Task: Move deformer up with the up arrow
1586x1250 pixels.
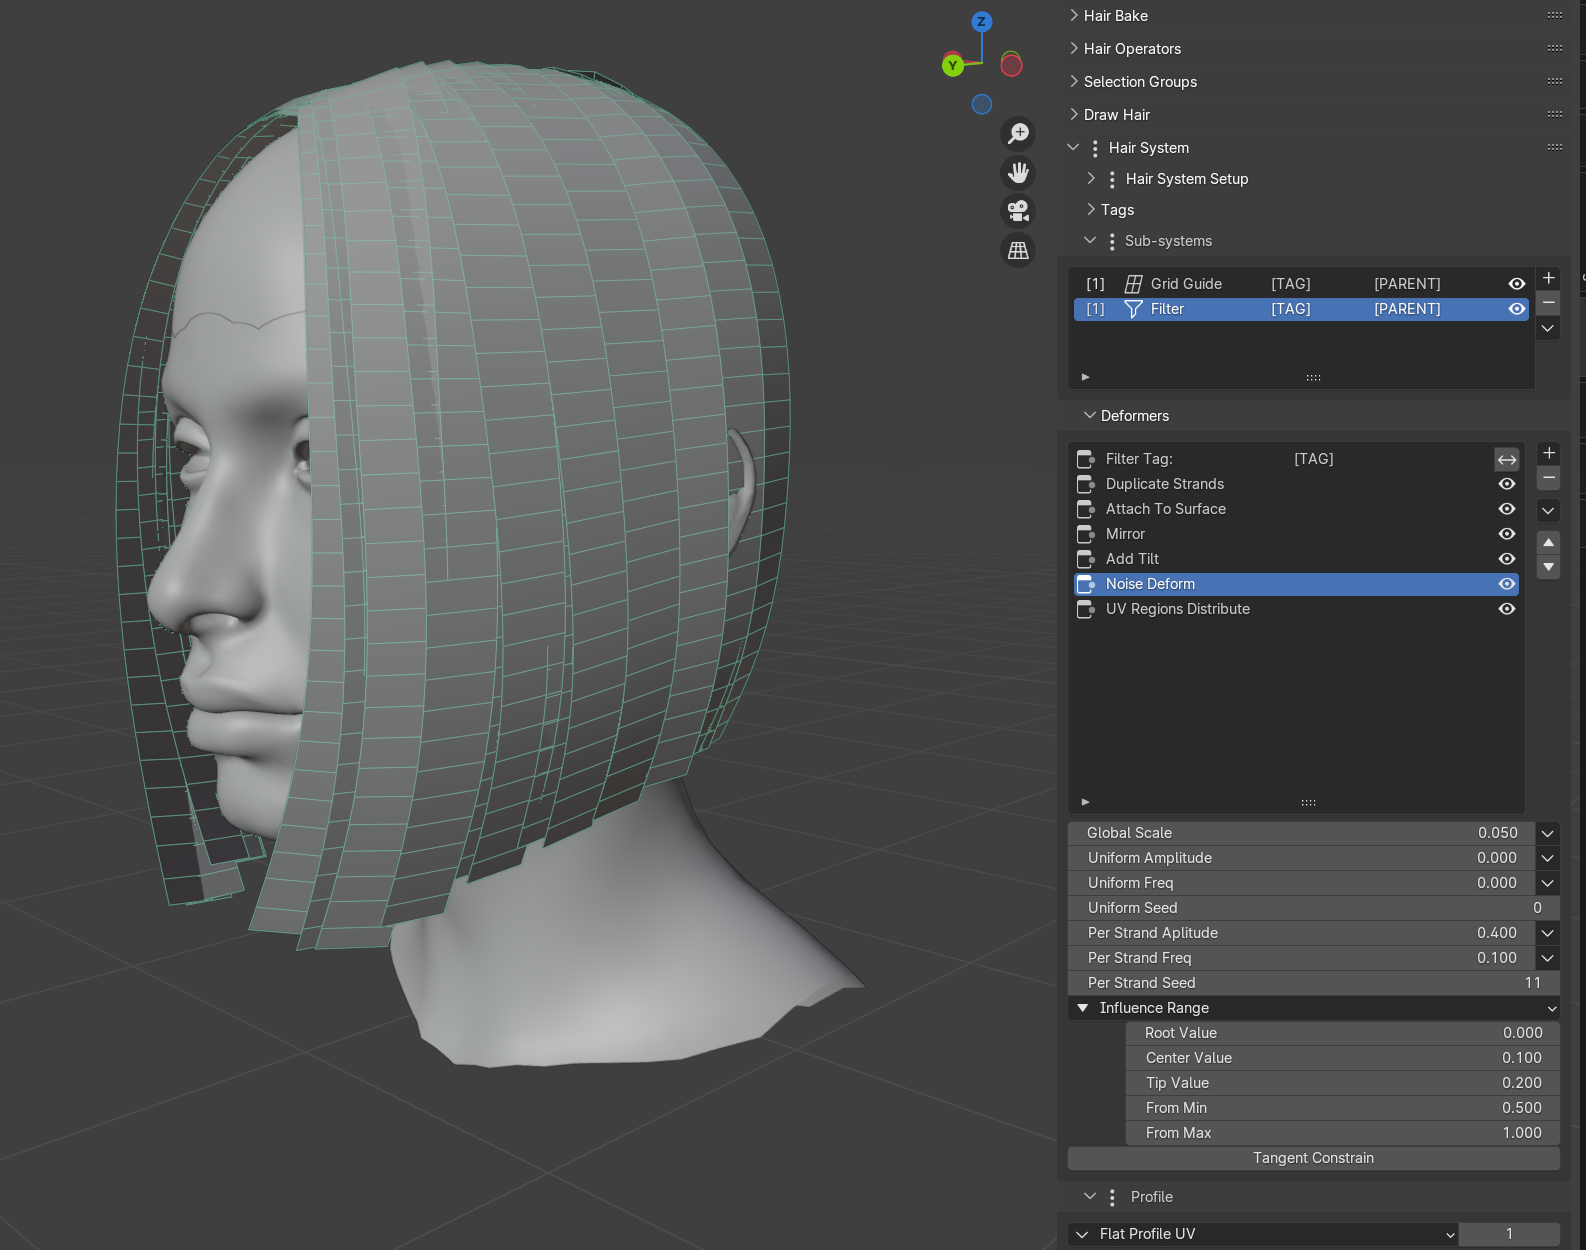Action: [x=1548, y=542]
